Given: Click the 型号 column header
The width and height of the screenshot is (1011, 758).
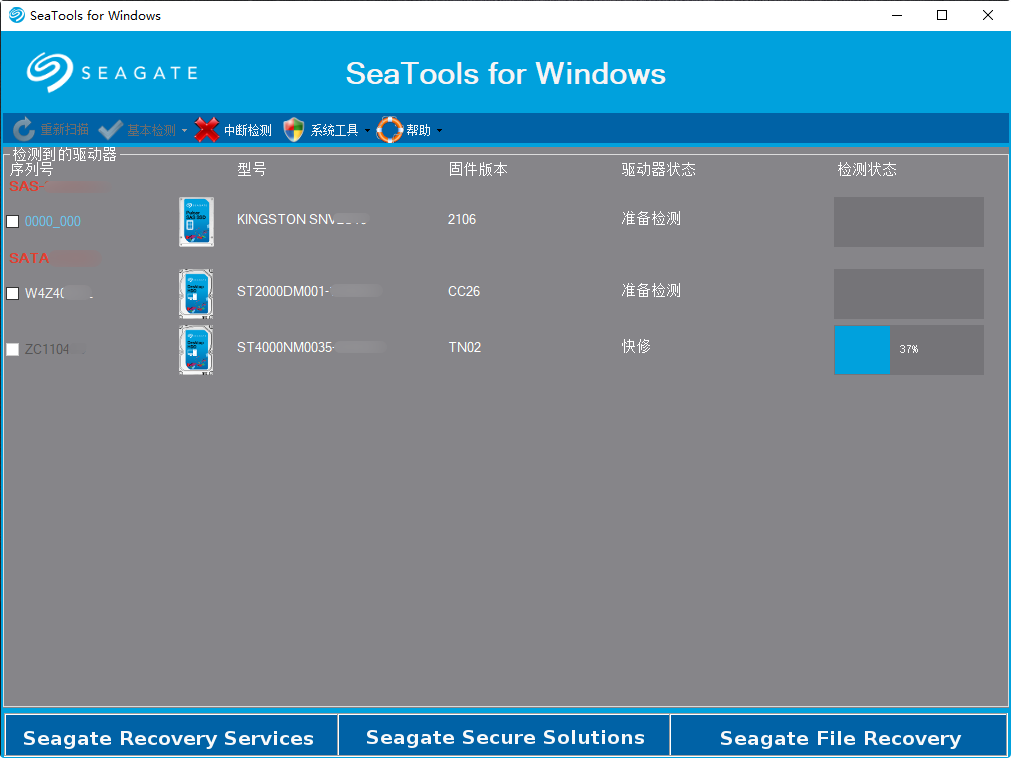Looking at the screenshot, I should pos(251,170).
